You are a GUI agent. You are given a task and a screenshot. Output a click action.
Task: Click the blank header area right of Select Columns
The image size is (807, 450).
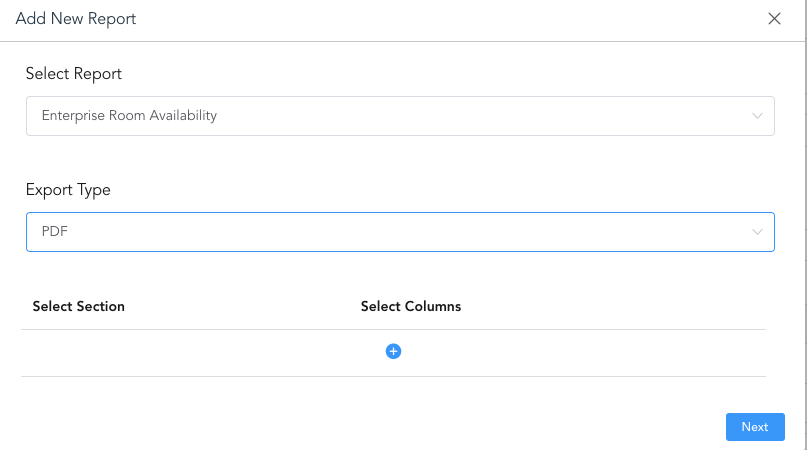point(620,306)
